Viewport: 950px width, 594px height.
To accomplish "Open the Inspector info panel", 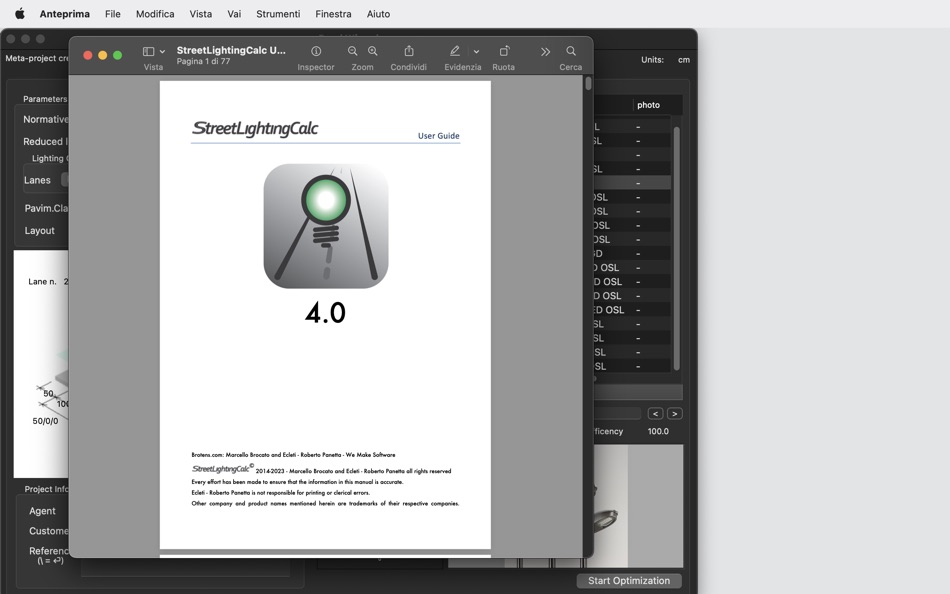I will pyautogui.click(x=316, y=52).
